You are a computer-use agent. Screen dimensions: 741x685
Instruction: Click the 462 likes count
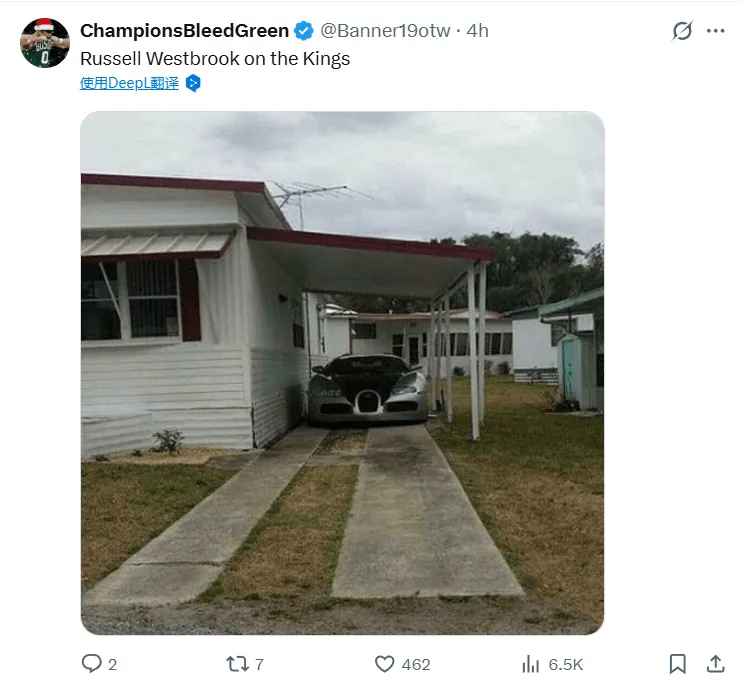(x=416, y=665)
